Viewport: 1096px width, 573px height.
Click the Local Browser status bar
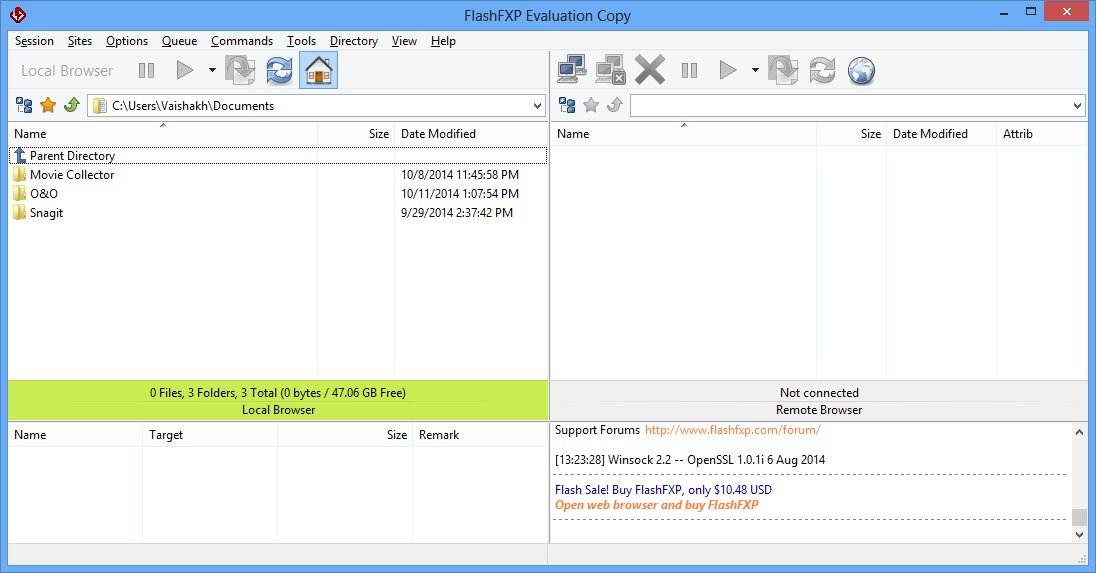278,401
